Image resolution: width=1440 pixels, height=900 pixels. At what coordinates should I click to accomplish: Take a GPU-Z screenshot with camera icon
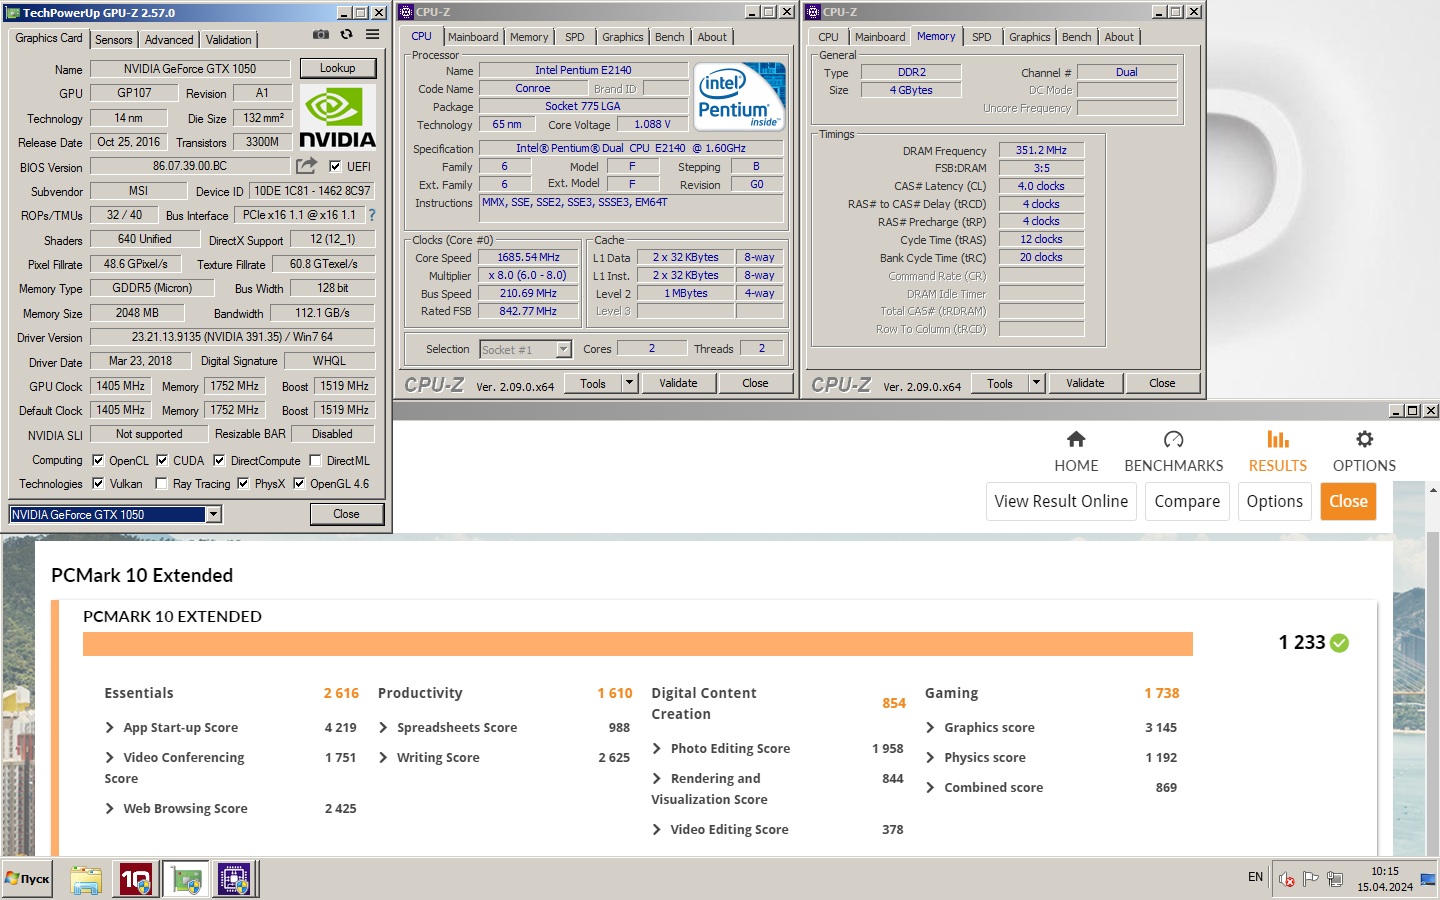[x=320, y=34]
